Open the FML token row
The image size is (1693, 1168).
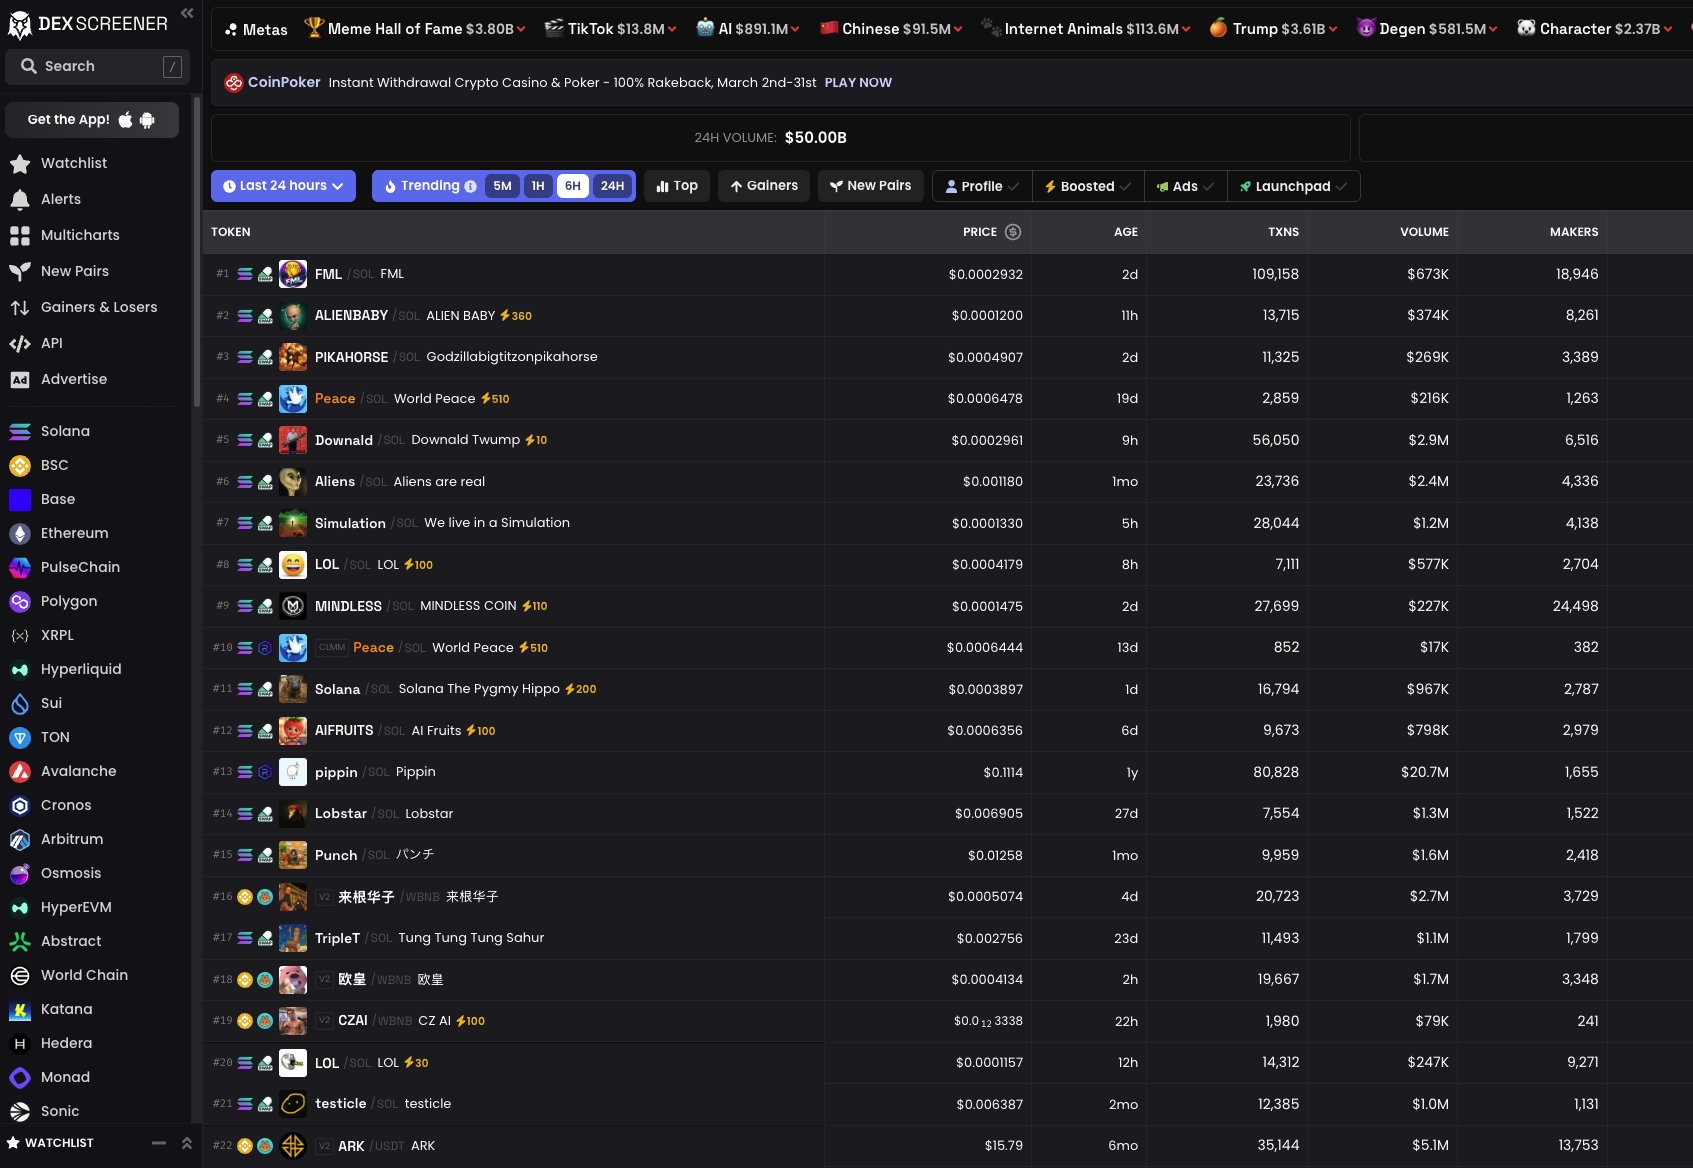coord(947,274)
